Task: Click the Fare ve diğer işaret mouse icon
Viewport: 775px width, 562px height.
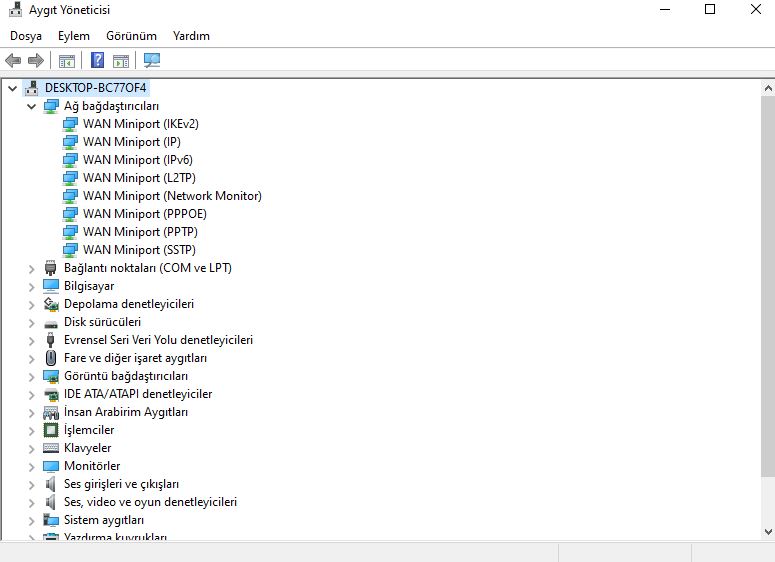Action: 50,358
